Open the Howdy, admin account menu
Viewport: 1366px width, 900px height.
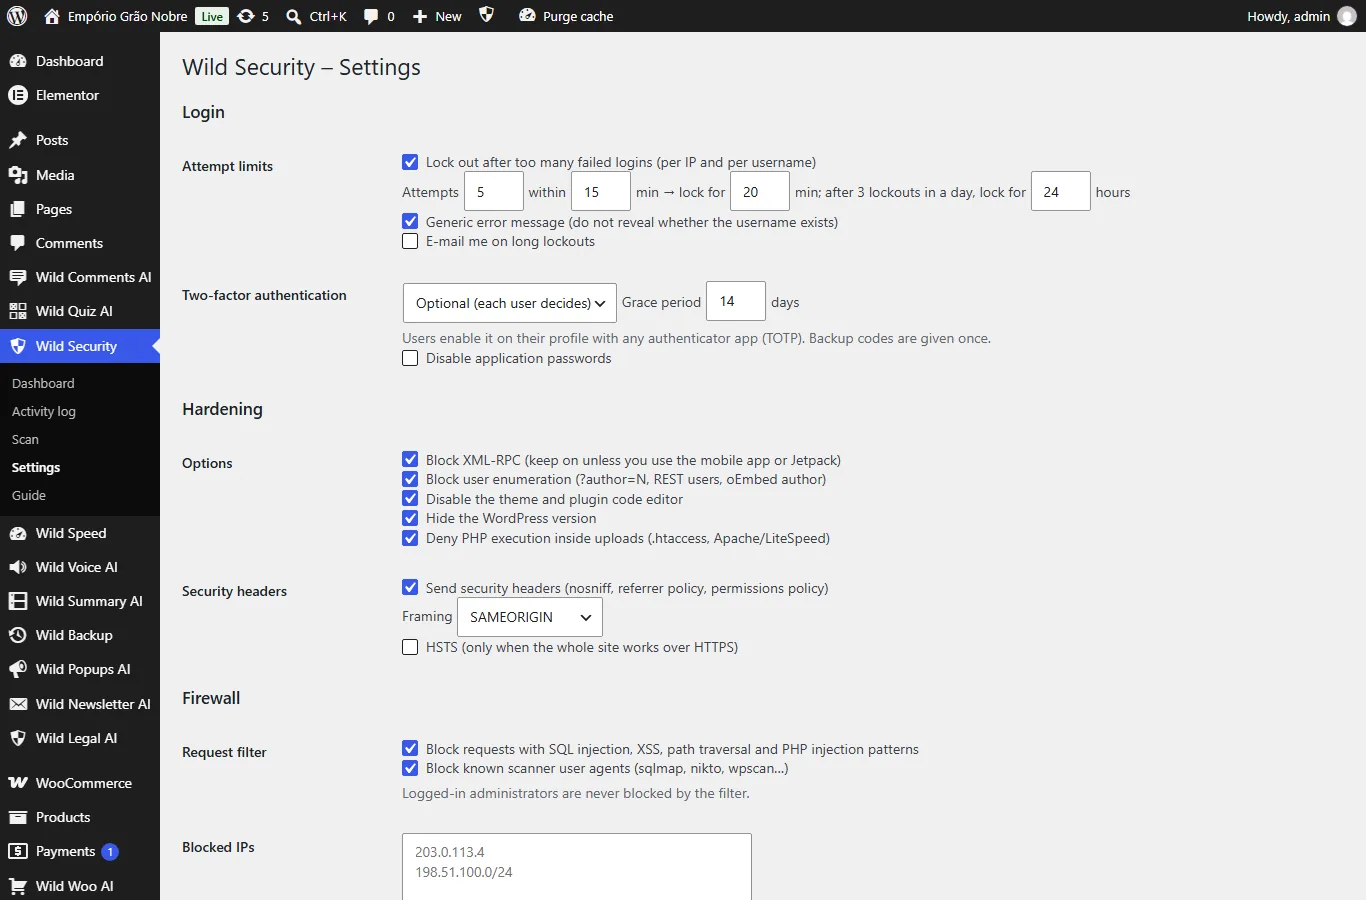click(1301, 16)
